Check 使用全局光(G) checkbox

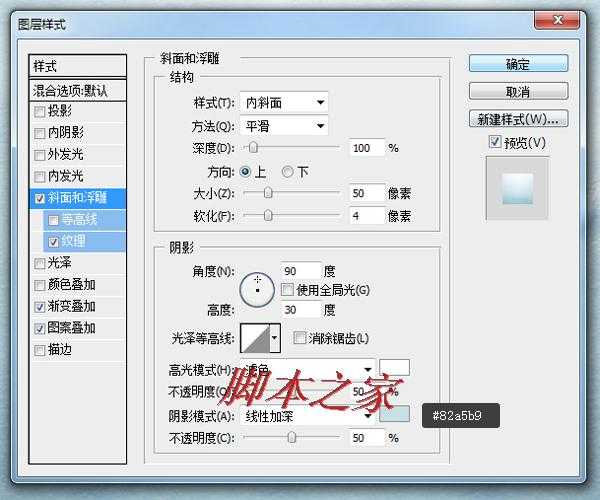pos(287,290)
